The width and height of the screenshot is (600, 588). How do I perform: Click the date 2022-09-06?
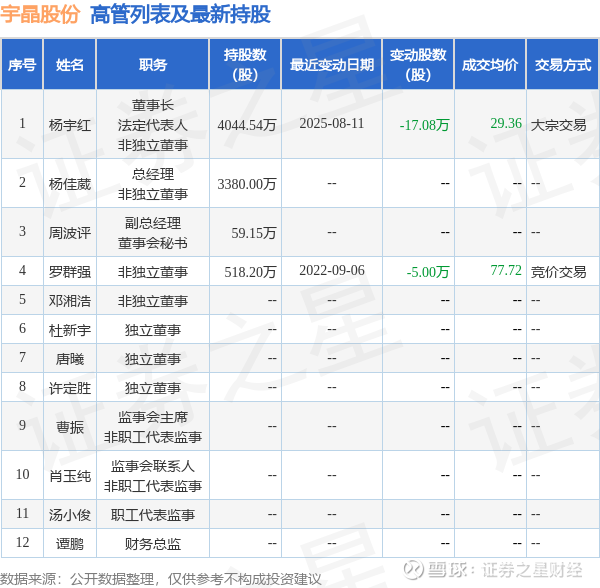[x=332, y=270]
